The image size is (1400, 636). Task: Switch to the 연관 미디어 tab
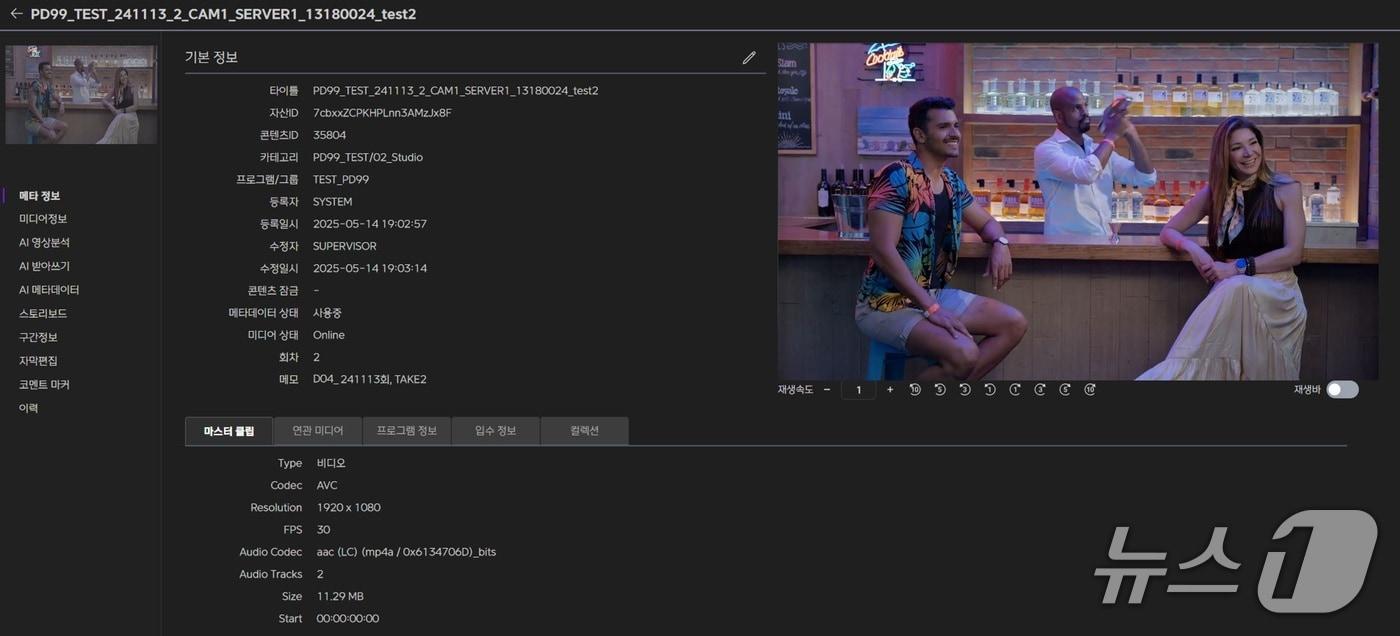(x=318, y=431)
